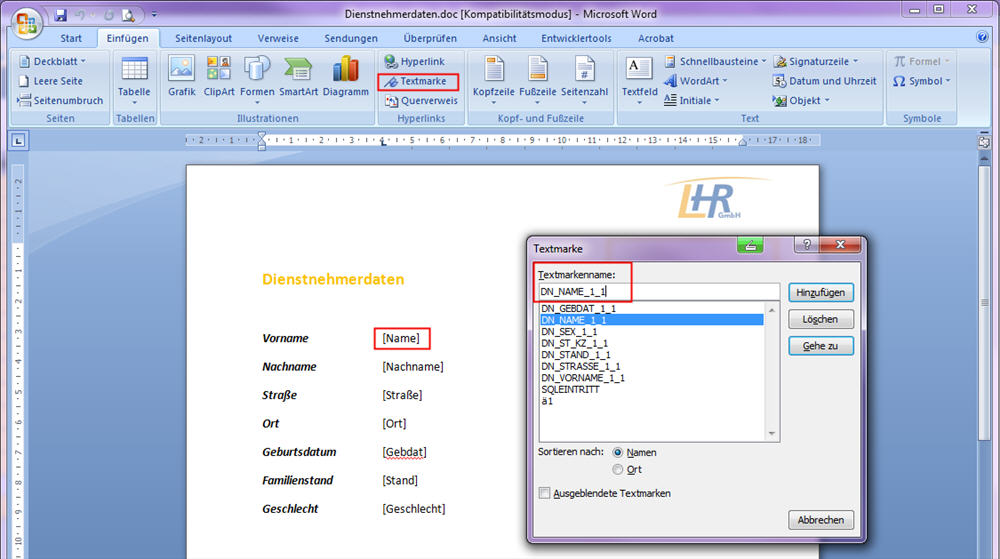The height and width of the screenshot is (559, 1000).
Task: Switch to the Überprüfen tab
Action: 430,38
